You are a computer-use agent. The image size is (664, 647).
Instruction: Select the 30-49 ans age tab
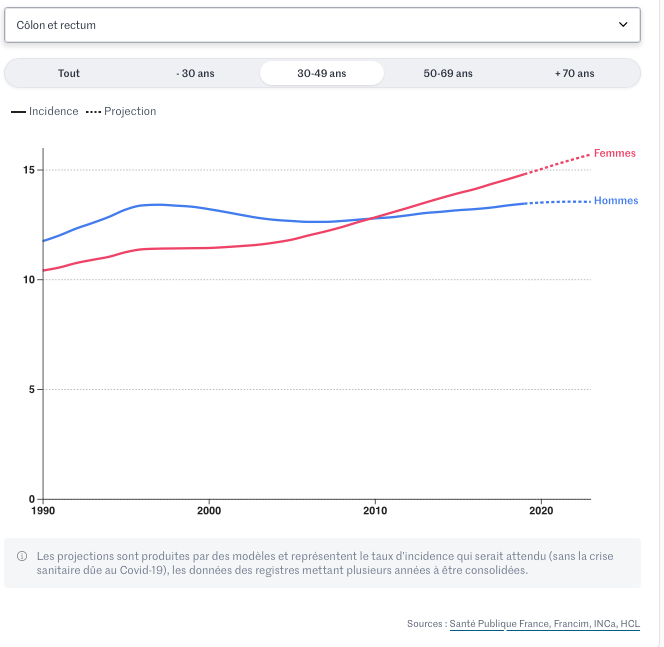322,73
